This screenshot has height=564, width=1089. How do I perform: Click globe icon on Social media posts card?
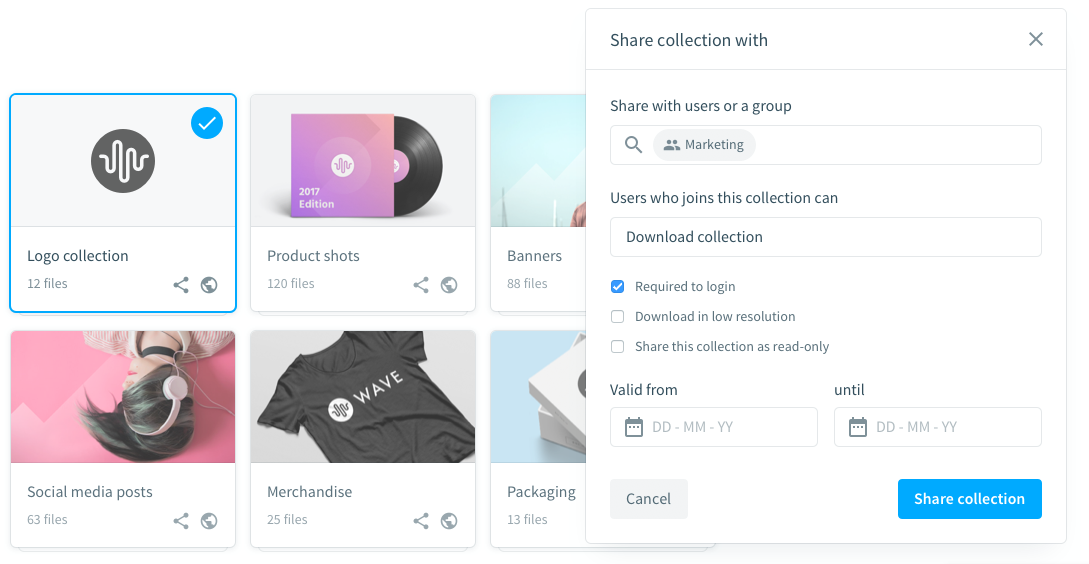point(209,521)
